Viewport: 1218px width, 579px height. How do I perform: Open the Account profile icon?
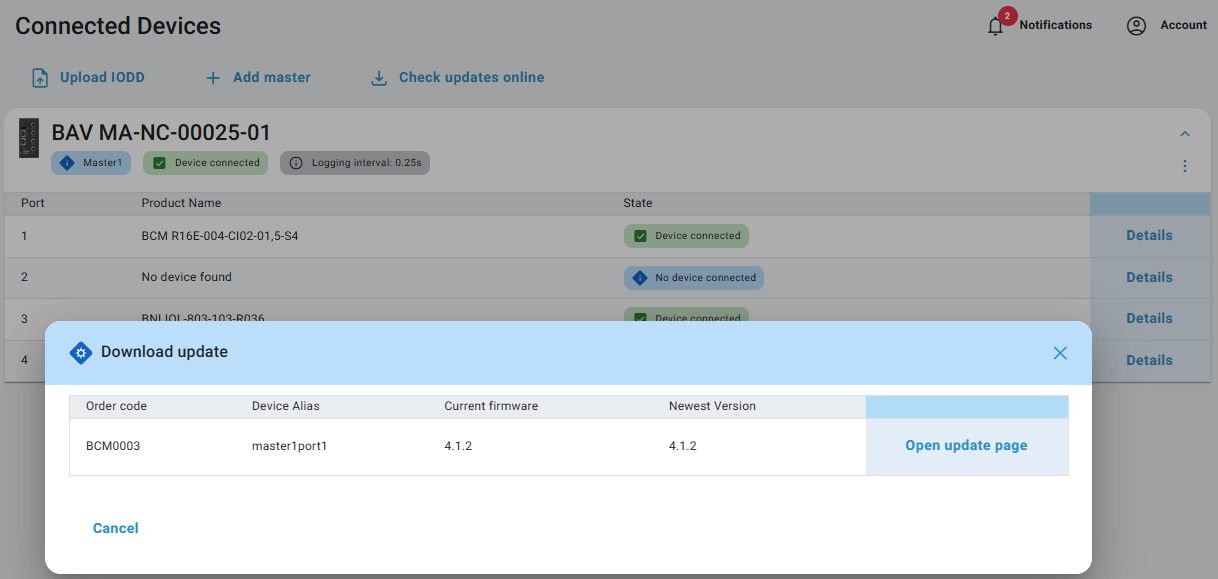[x=1136, y=26]
